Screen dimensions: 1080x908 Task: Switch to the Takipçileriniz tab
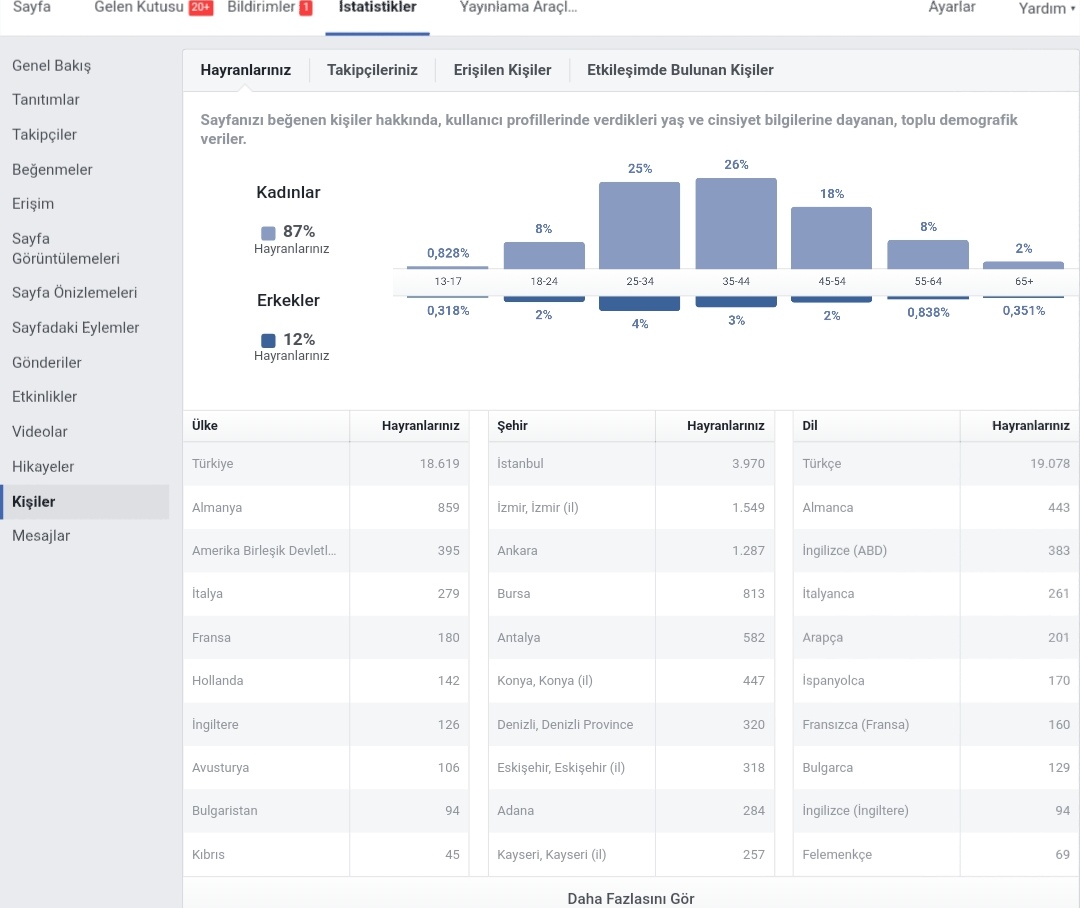(372, 70)
